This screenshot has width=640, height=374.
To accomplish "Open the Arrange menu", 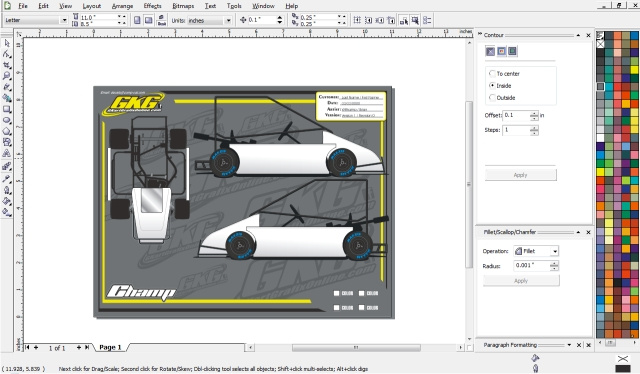I will coord(122,6).
